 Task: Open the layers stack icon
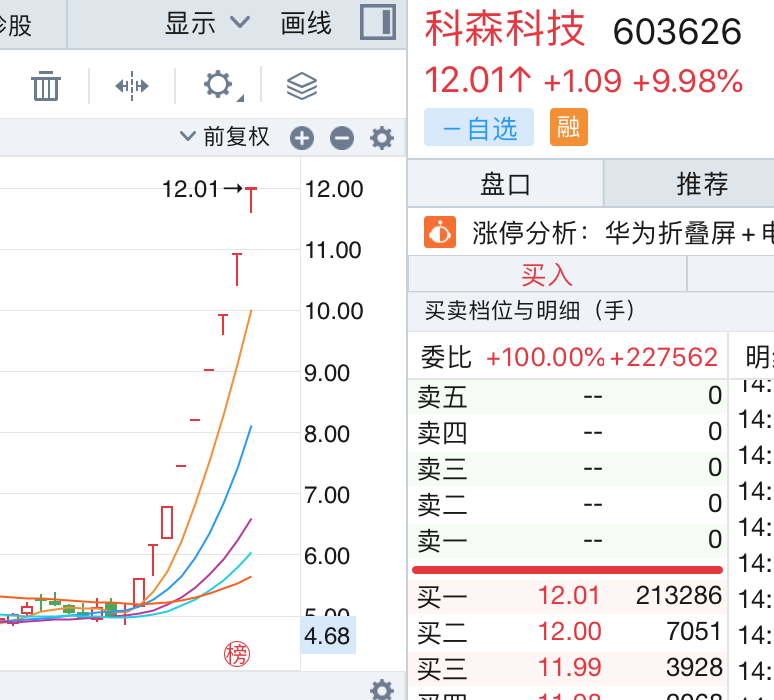302,86
